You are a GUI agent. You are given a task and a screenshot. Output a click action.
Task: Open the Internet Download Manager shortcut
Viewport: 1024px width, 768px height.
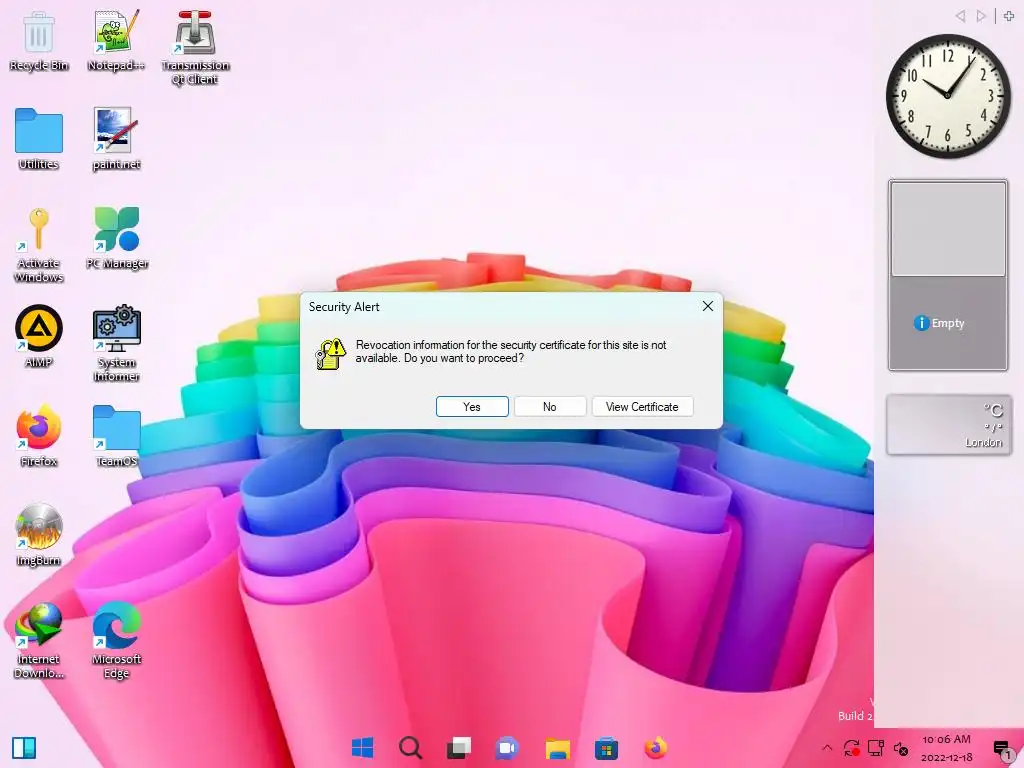(x=39, y=640)
